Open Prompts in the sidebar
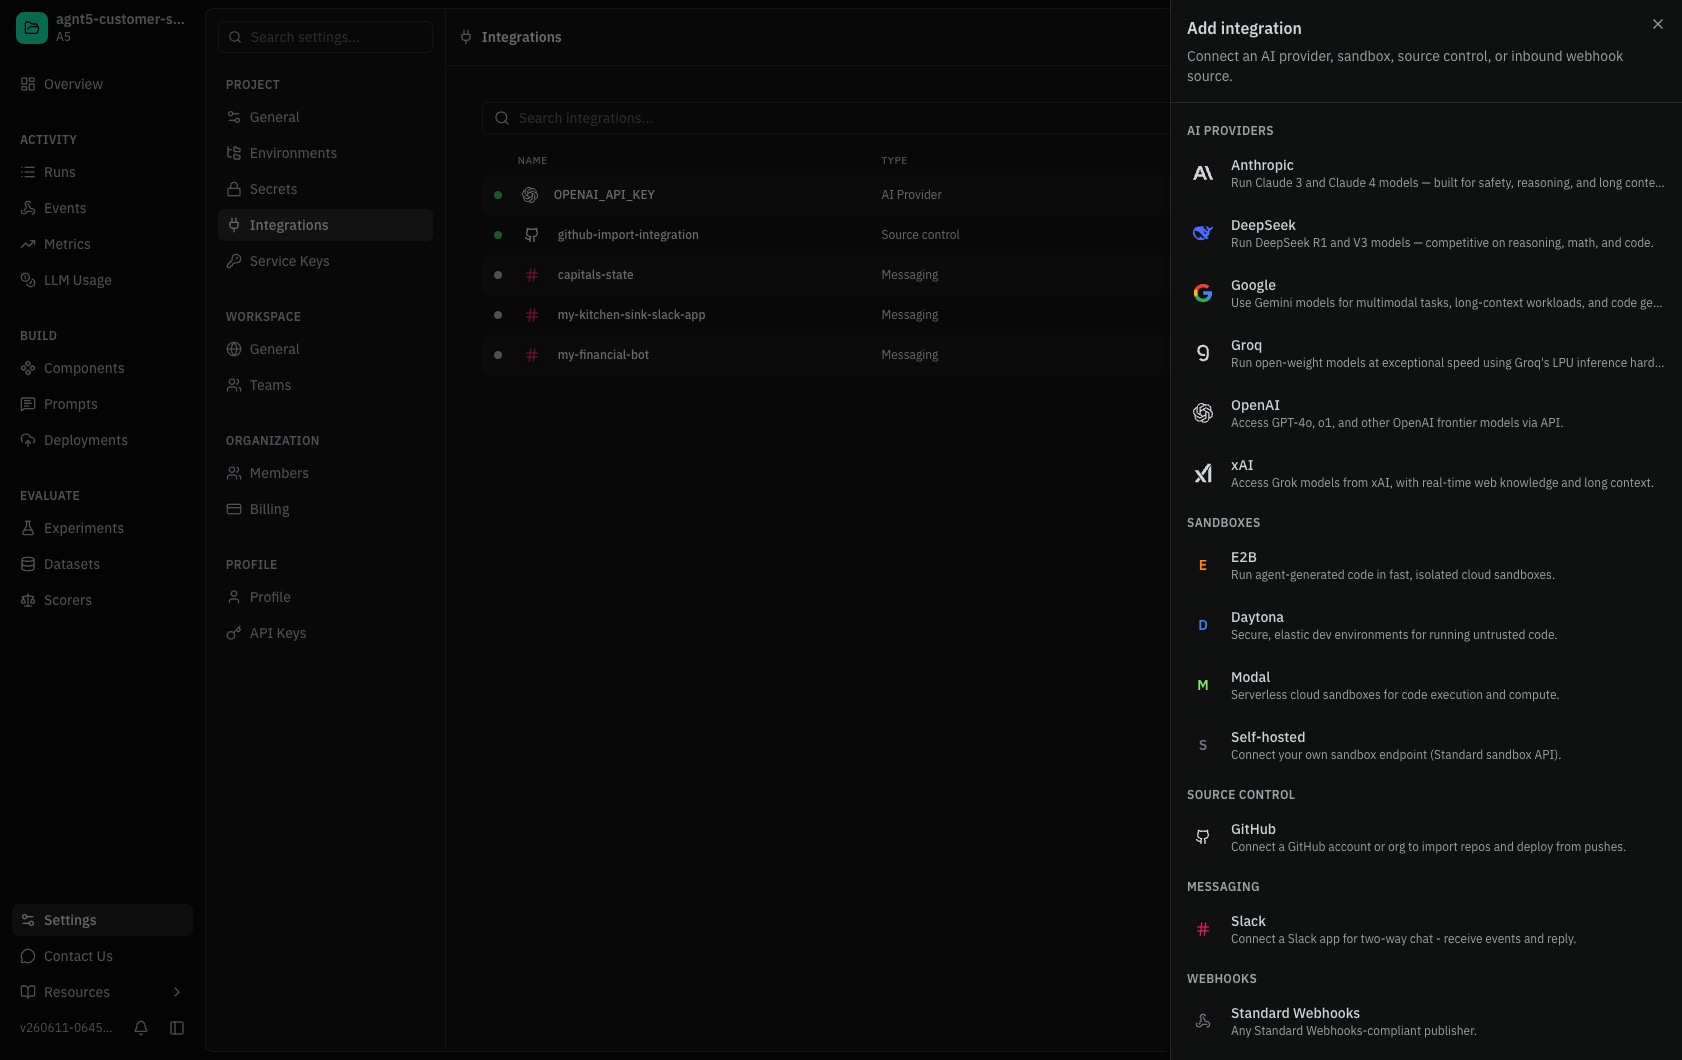The image size is (1682, 1060). tap(102, 404)
